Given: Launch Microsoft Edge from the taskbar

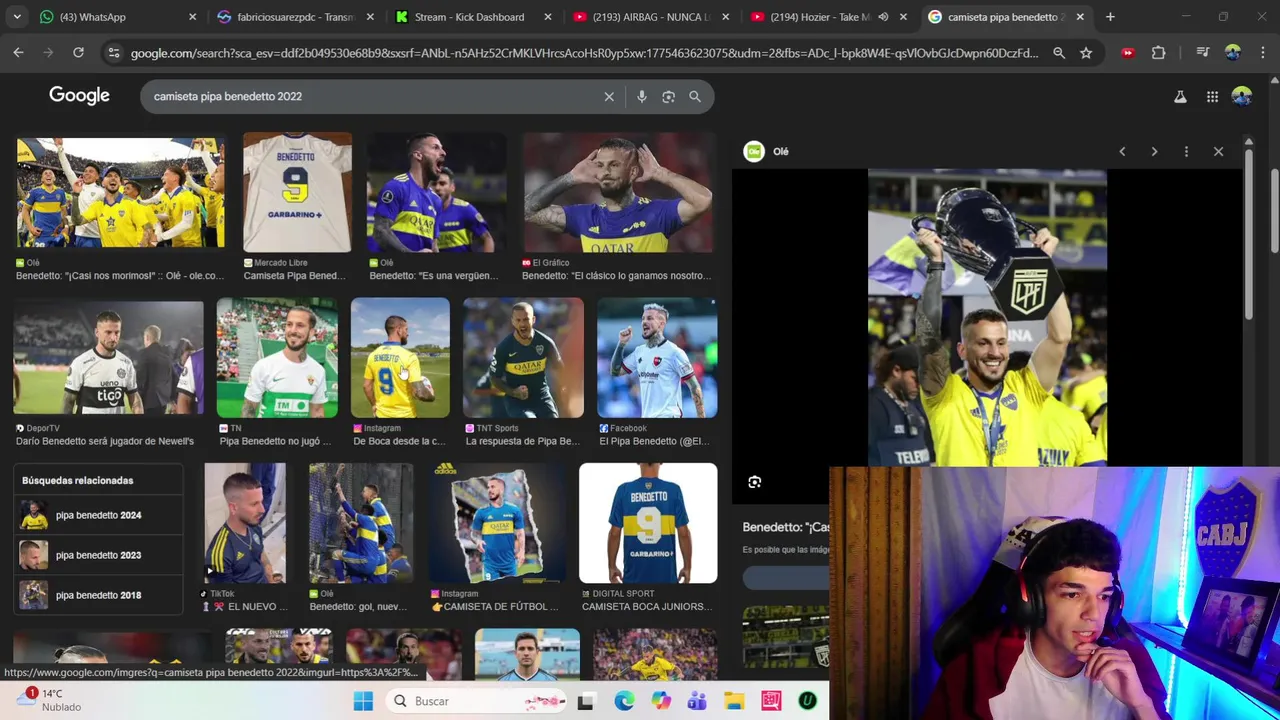Looking at the screenshot, I should coord(624,701).
